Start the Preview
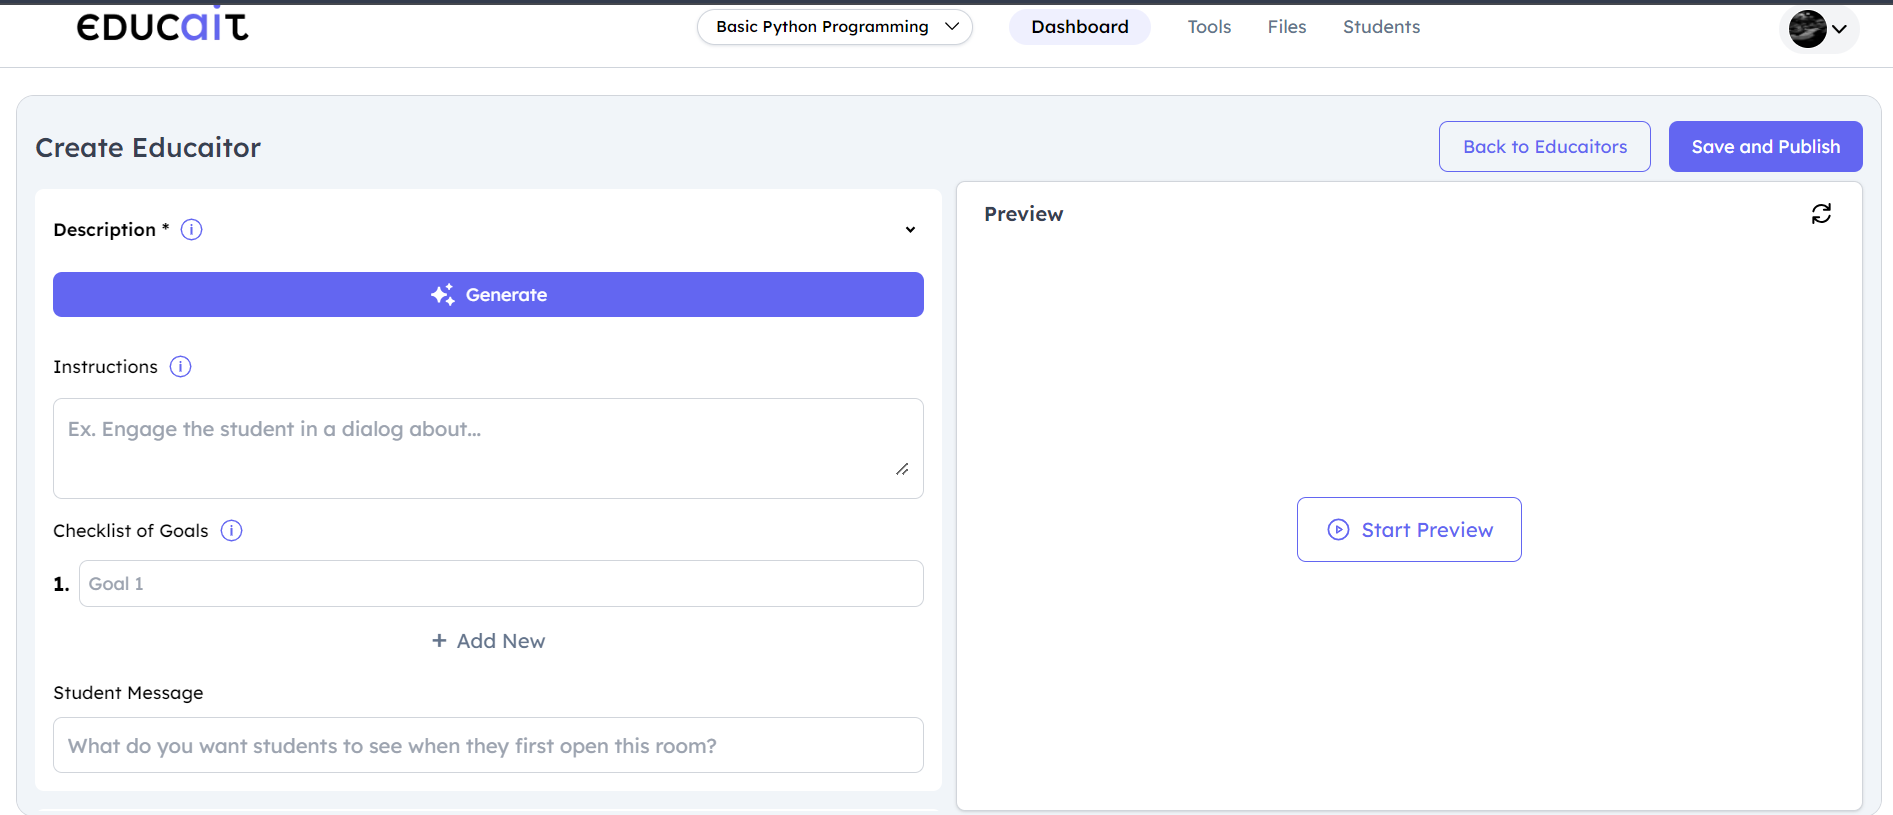Screen dimensions: 1893x815 [x=1409, y=530]
